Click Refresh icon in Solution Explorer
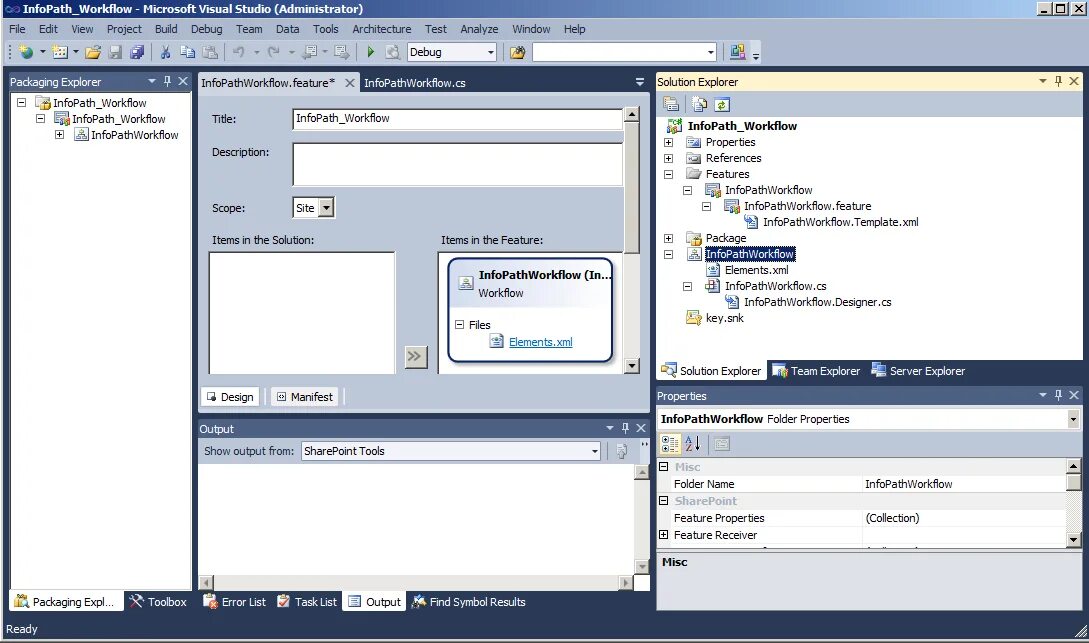 click(x=722, y=104)
